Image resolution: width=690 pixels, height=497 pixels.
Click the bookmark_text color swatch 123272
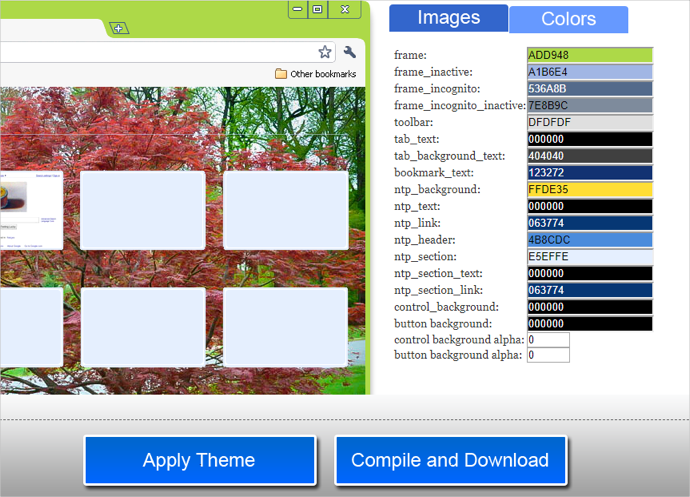pyautogui.click(x=589, y=172)
